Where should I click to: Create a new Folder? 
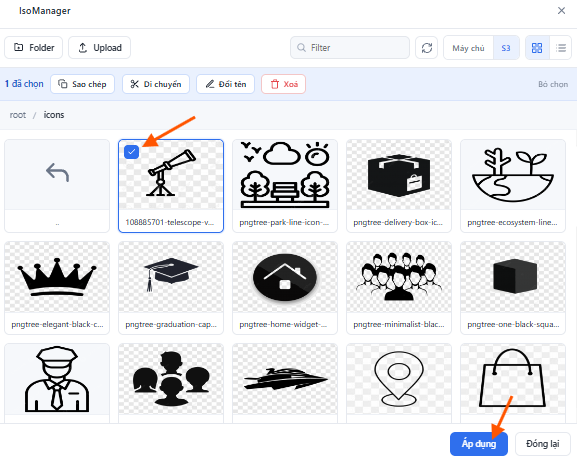pyautogui.click(x=33, y=47)
